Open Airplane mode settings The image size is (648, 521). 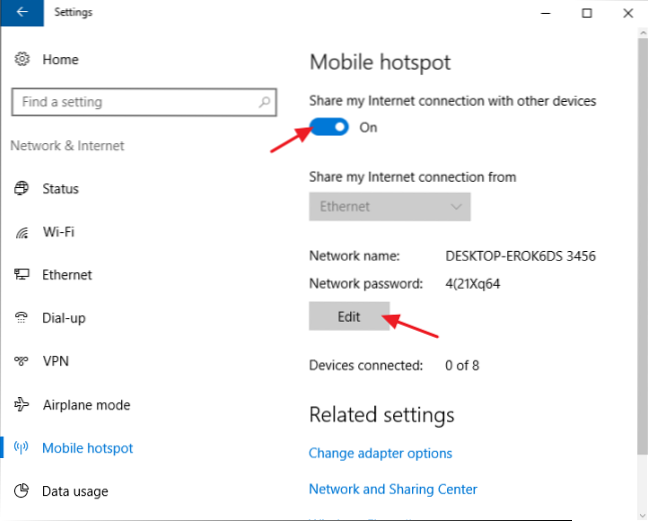pyautogui.click(x=86, y=405)
